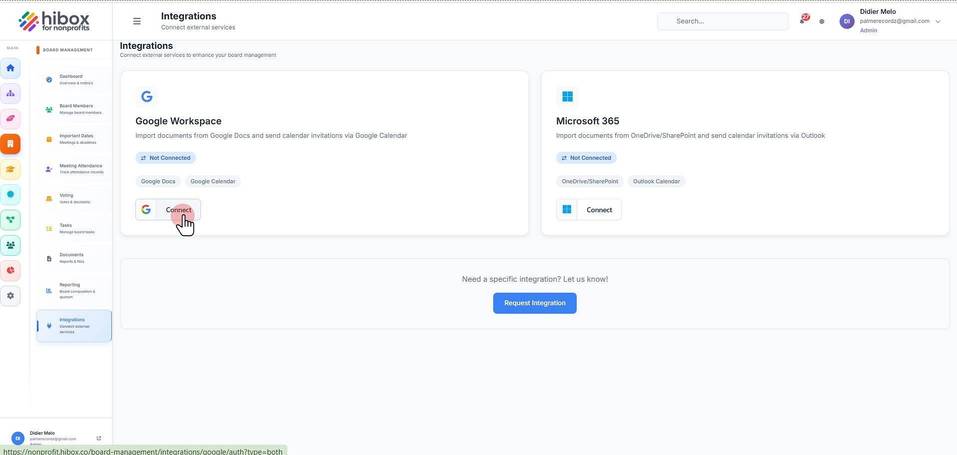Select the Integrations menu item

click(73, 326)
